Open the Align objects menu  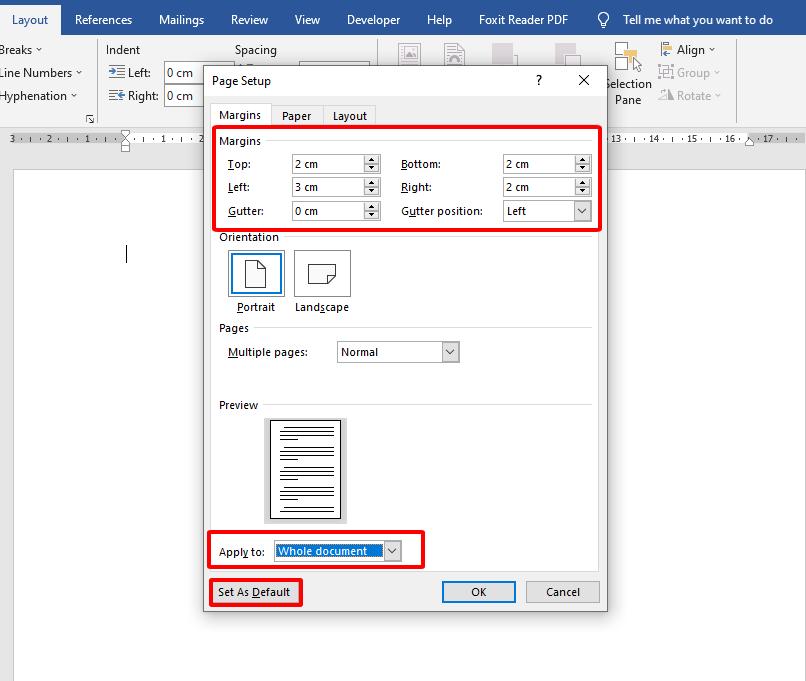[688, 50]
